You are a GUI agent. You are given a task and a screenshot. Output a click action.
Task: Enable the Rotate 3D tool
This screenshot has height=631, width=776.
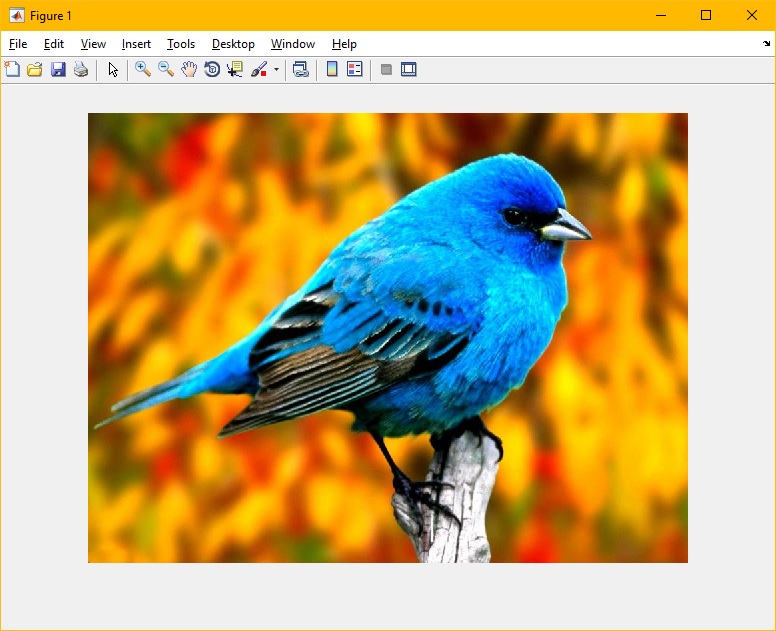click(212, 69)
